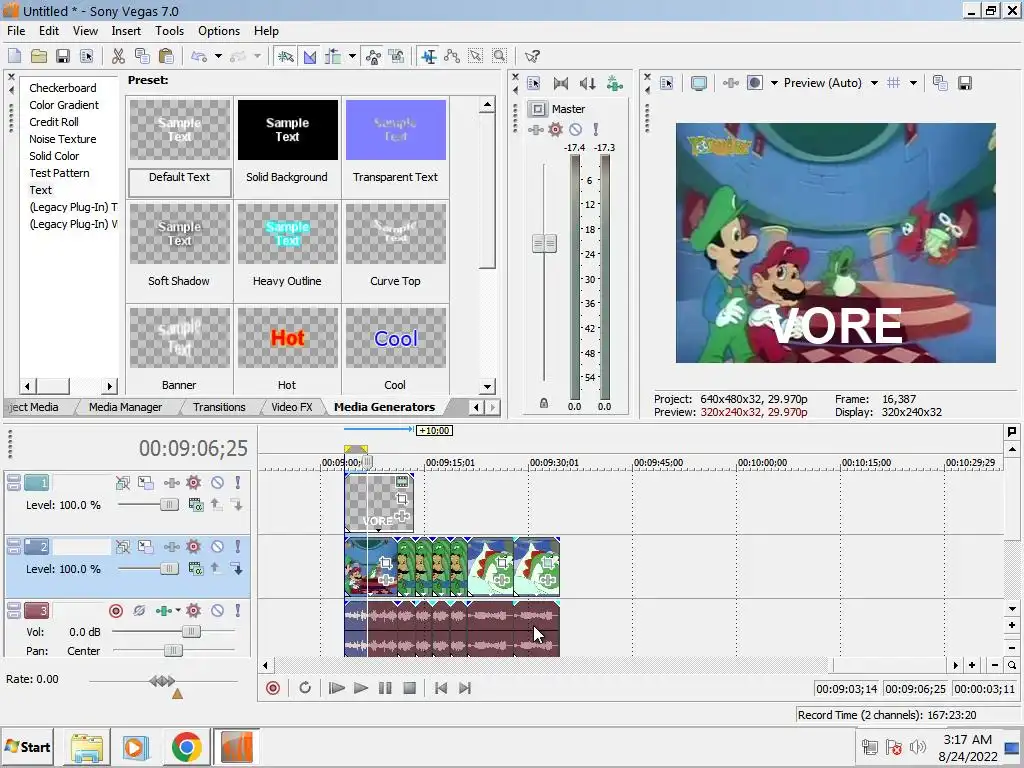
Task: Toggle Automatic Crossfades toolbar button
Action: pyautogui.click(x=310, y=56)
